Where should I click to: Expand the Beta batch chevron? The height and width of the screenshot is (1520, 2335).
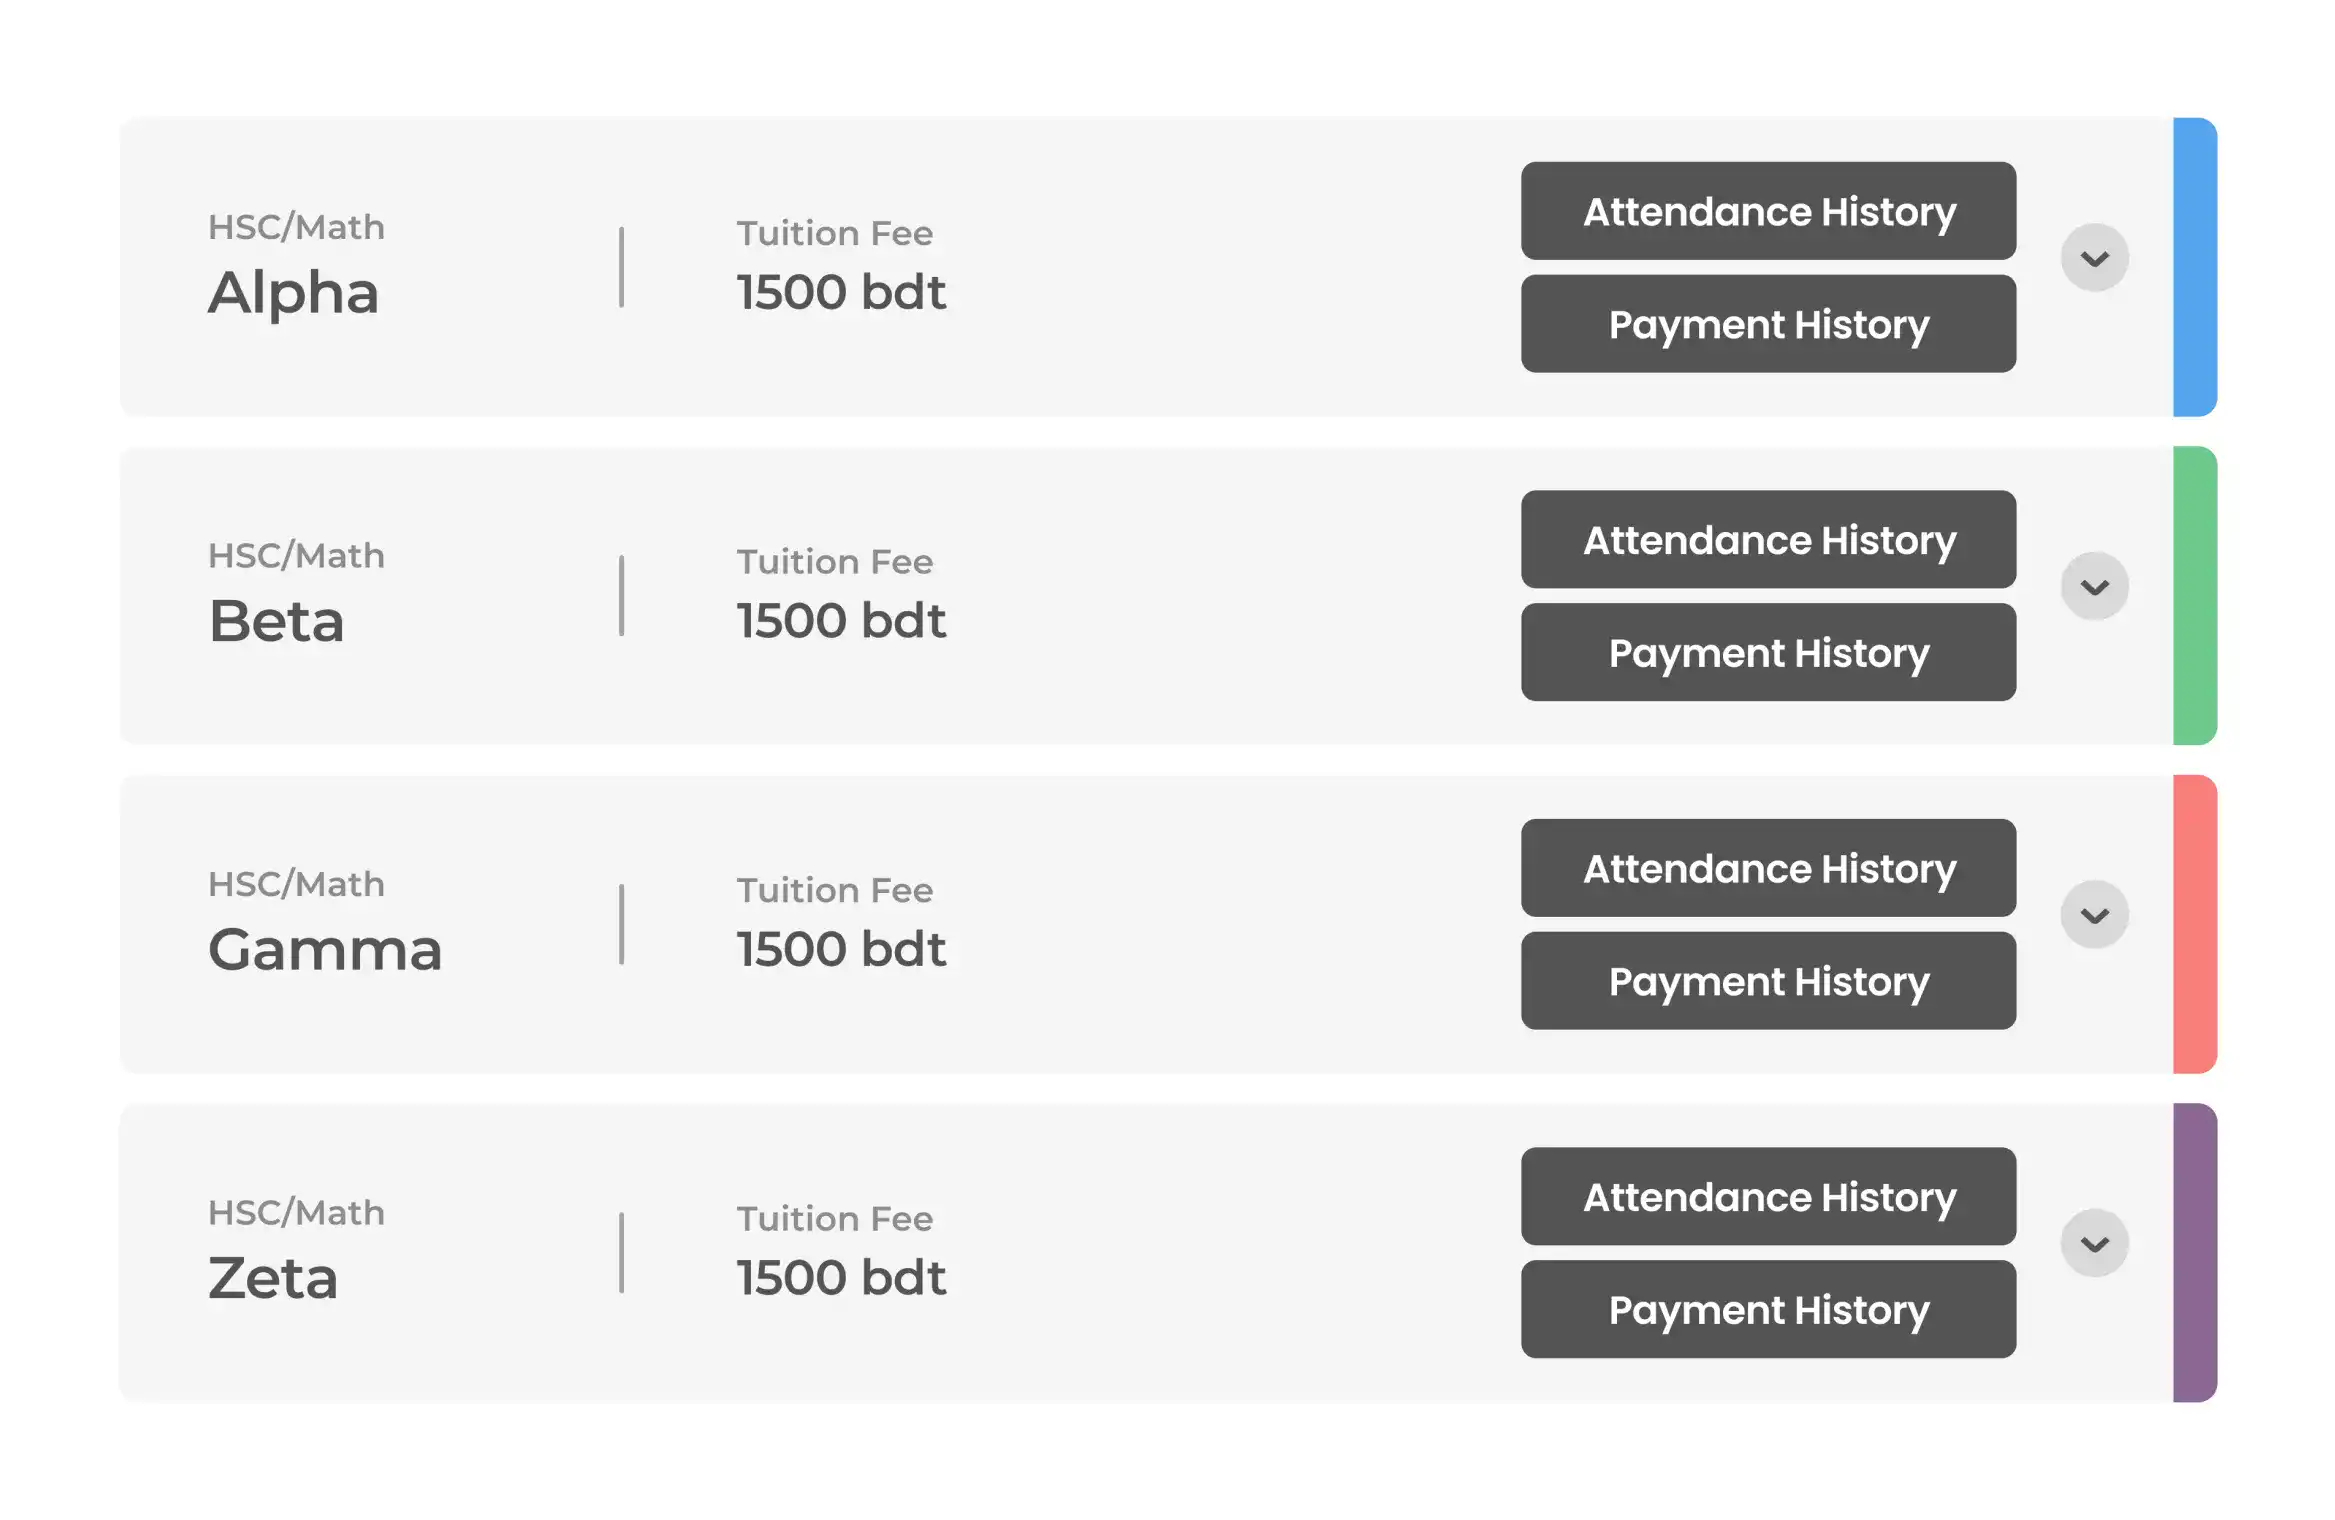pyautogui.click(x=2093, y=586)
